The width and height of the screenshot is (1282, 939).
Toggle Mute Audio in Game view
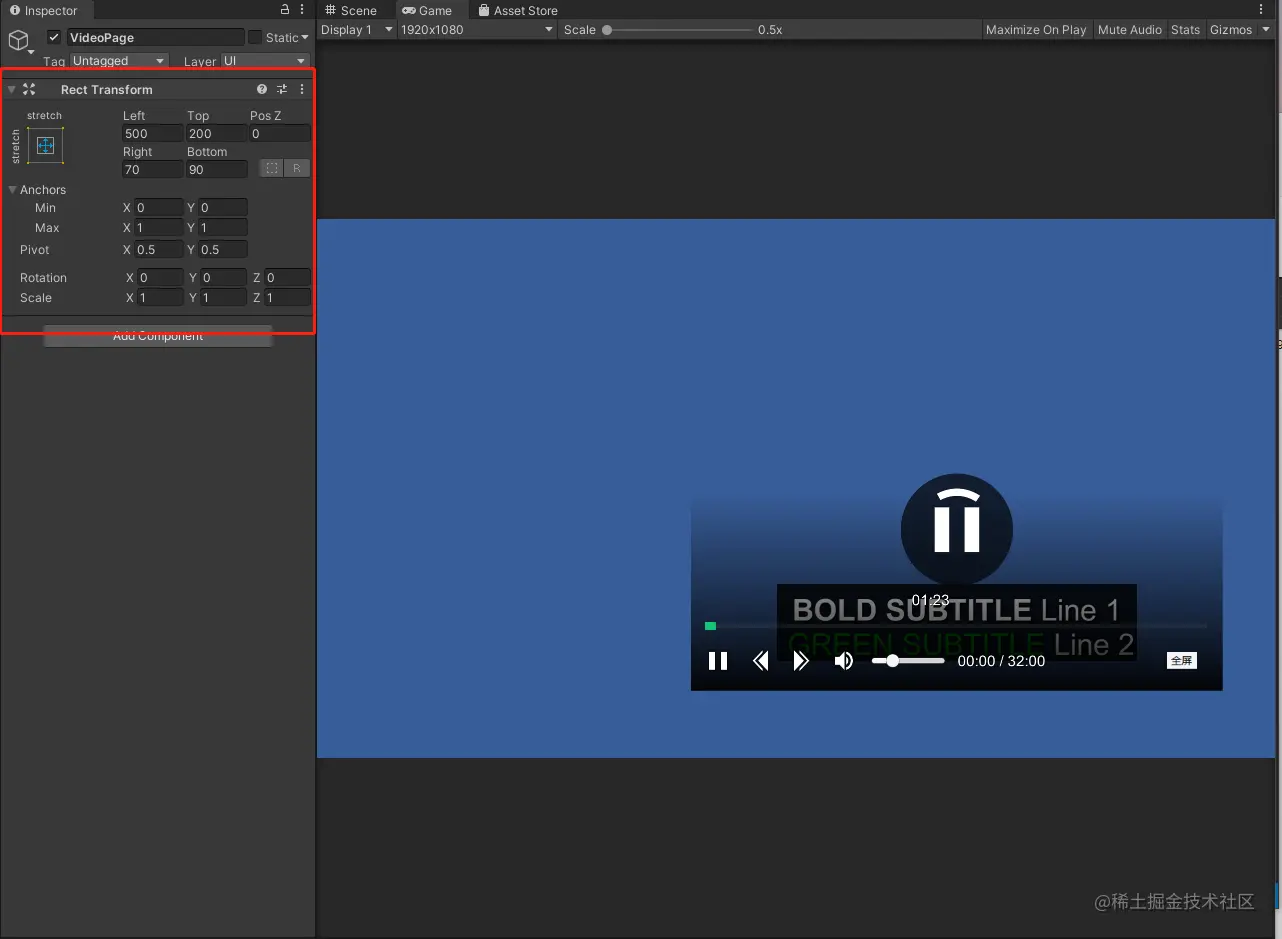tap(1130, 30)
